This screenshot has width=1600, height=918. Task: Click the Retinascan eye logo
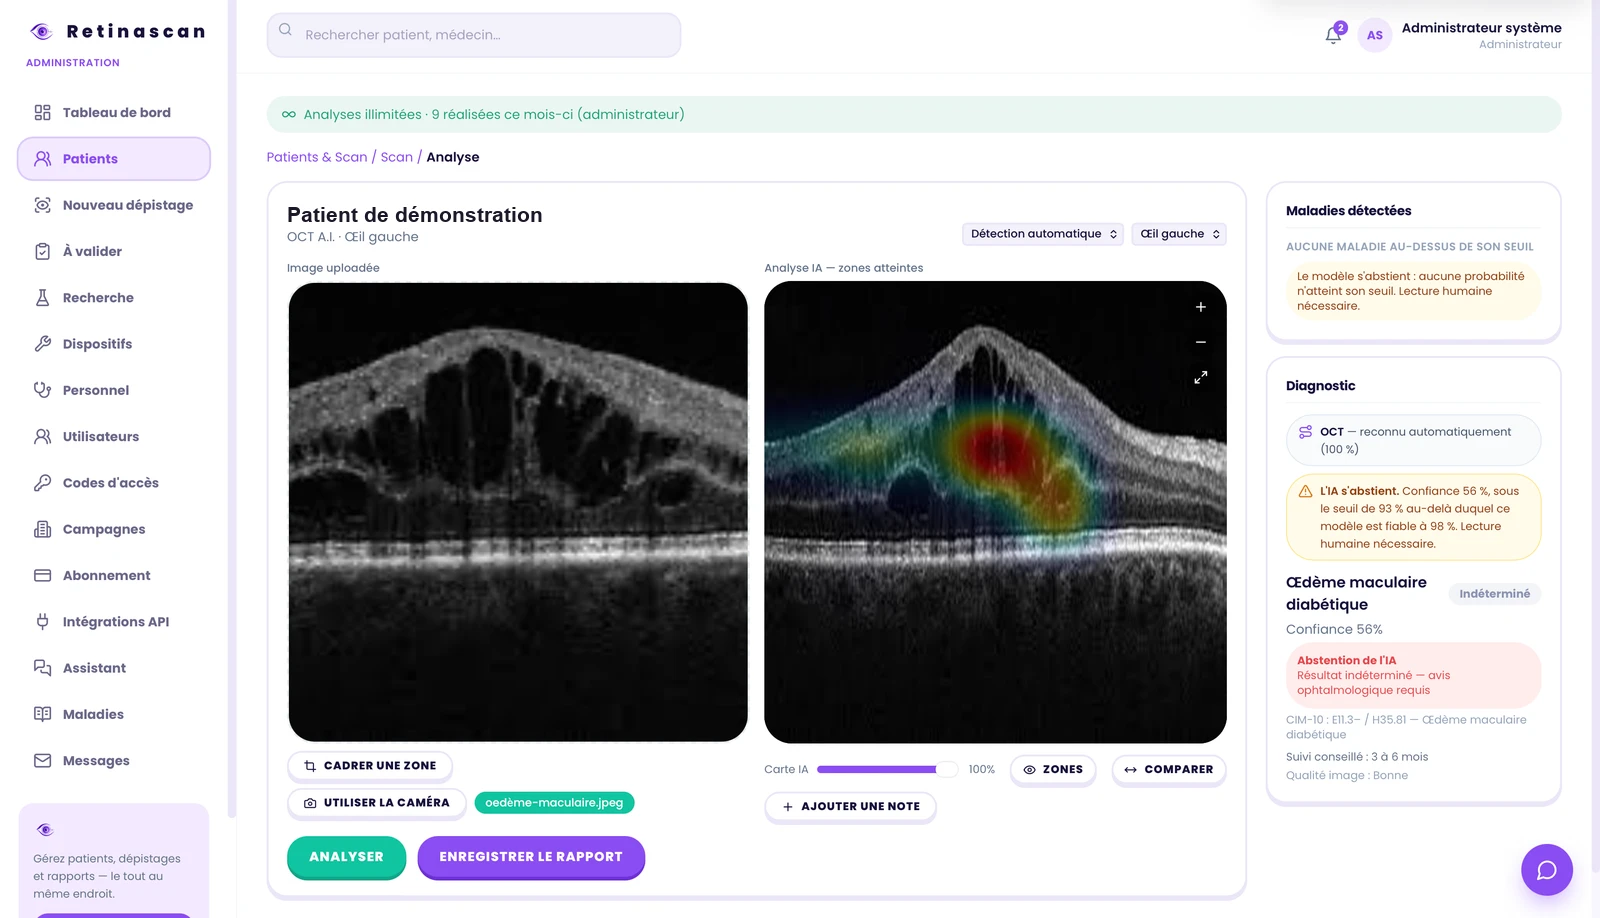click(x=41, y=31)
